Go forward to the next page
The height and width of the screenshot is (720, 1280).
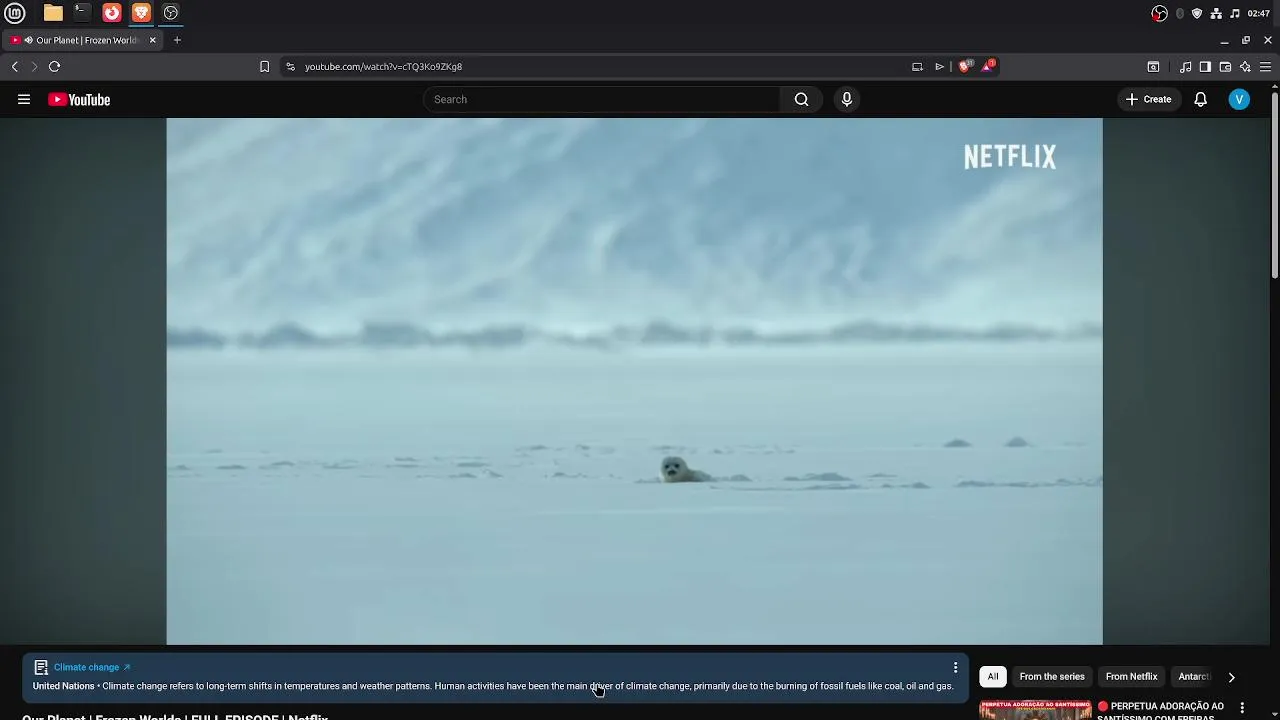tap(33, 67)
